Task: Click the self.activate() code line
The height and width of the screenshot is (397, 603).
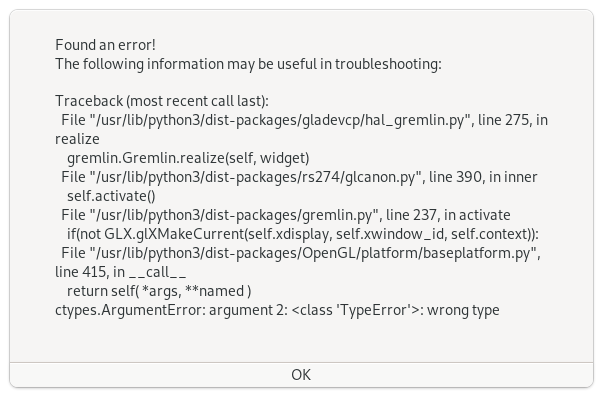Action: coord(111,196)
